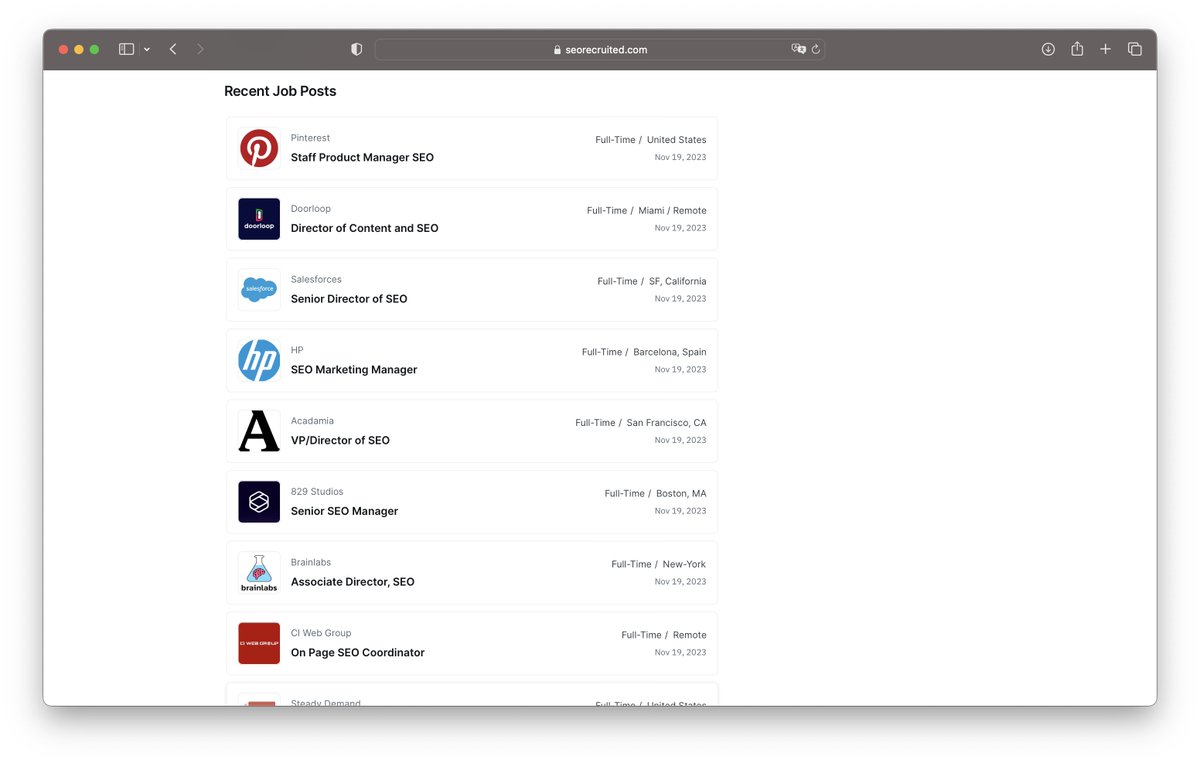Click Nov 19, 2023 date on Brainlabs row
This screenshot has width=1200, height=763.
(680, 581)
